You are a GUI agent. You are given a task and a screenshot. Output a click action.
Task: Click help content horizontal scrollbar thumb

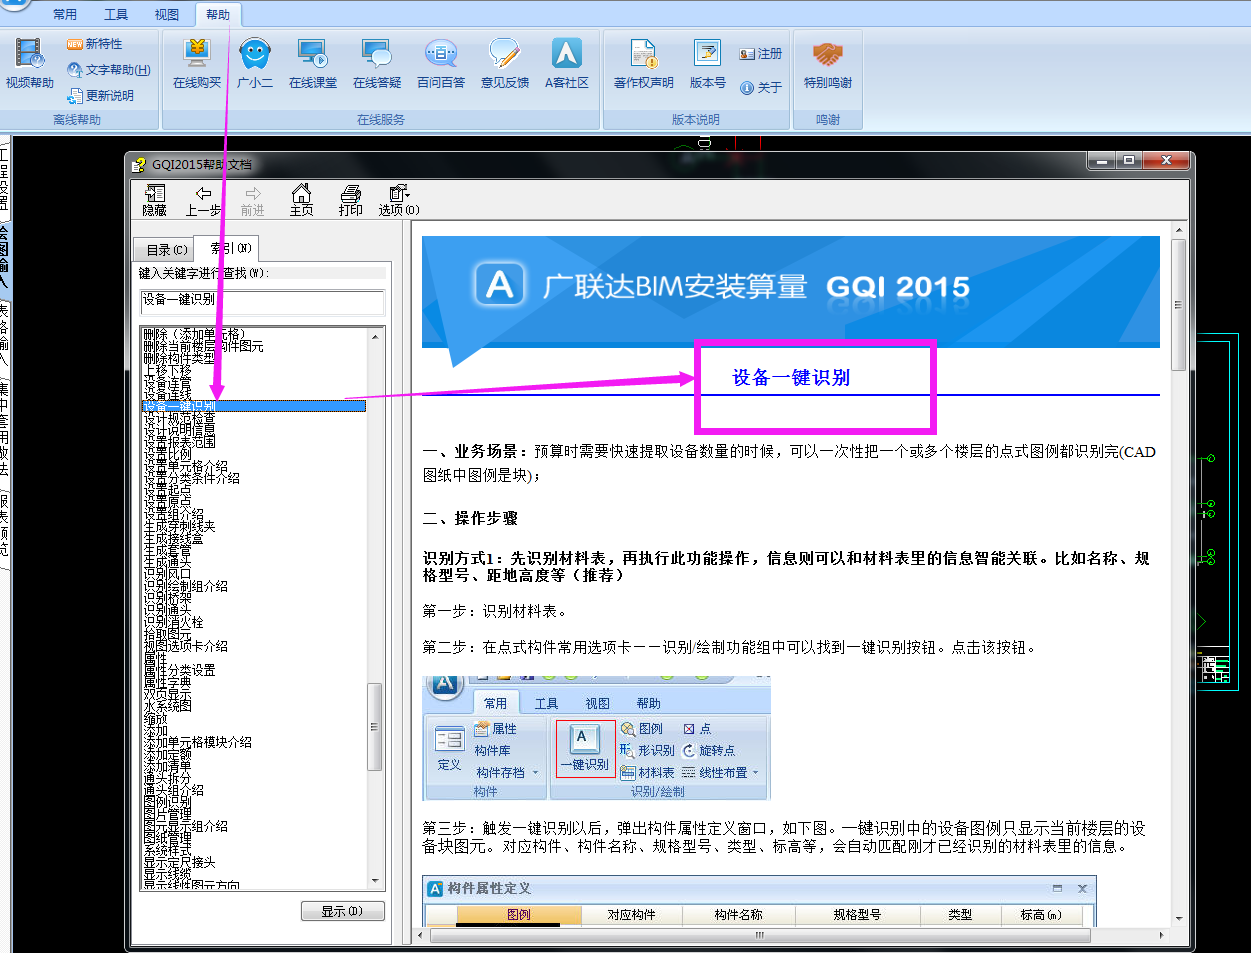tap(760, 935)
